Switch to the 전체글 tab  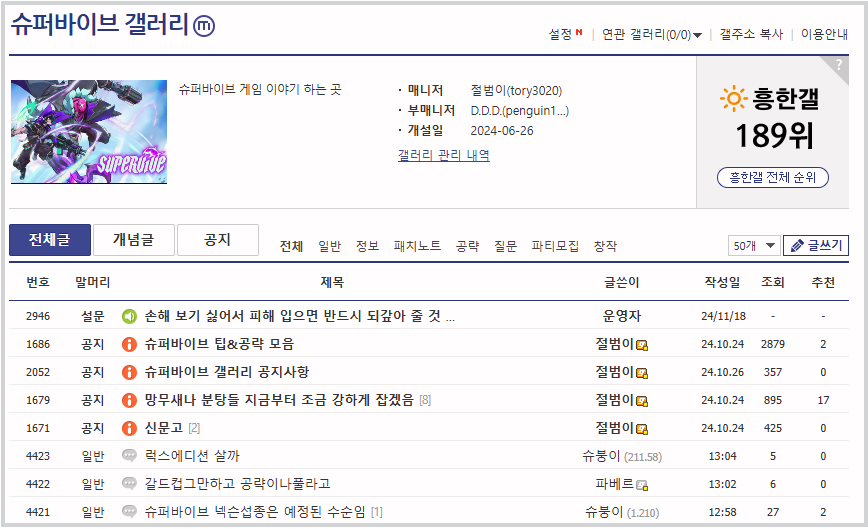50,240
